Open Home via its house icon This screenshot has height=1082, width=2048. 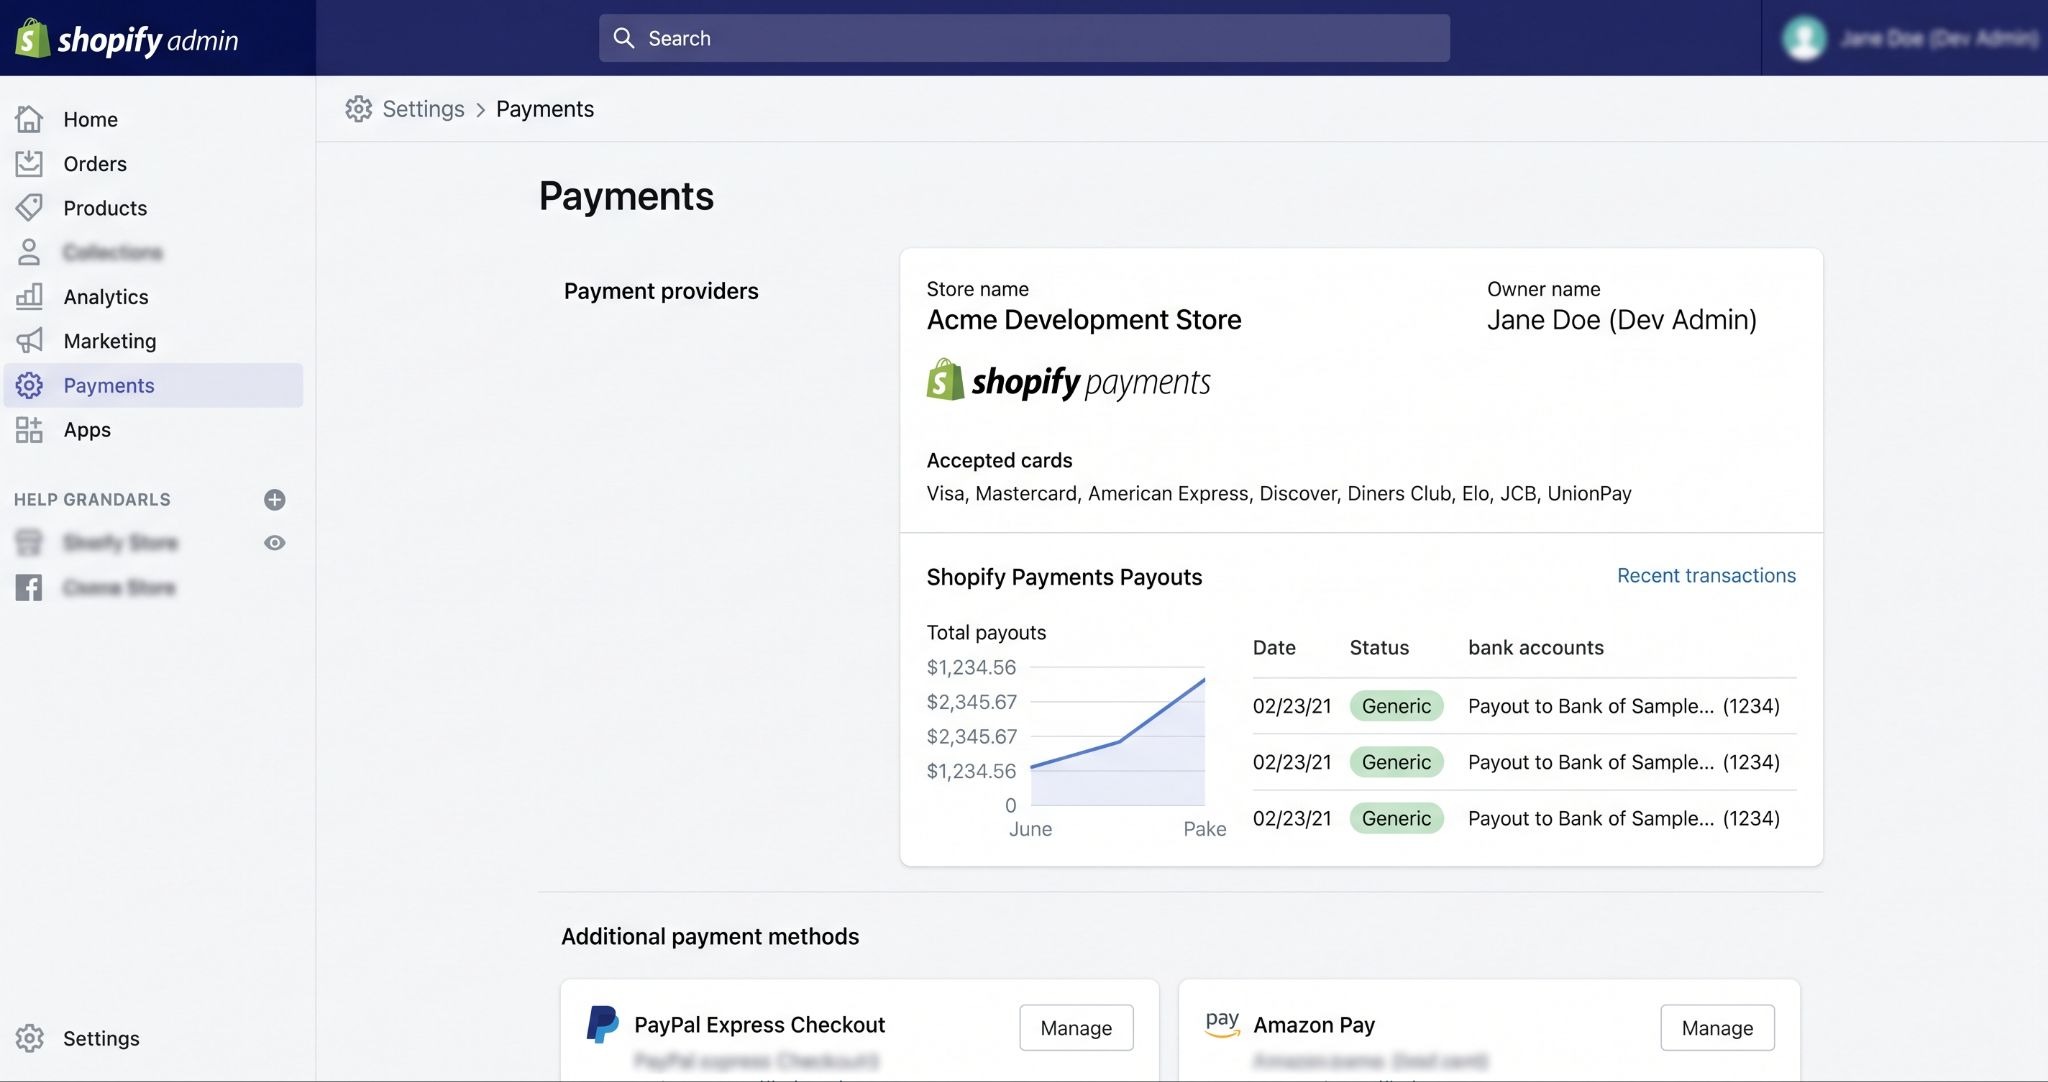click(29, 119)
